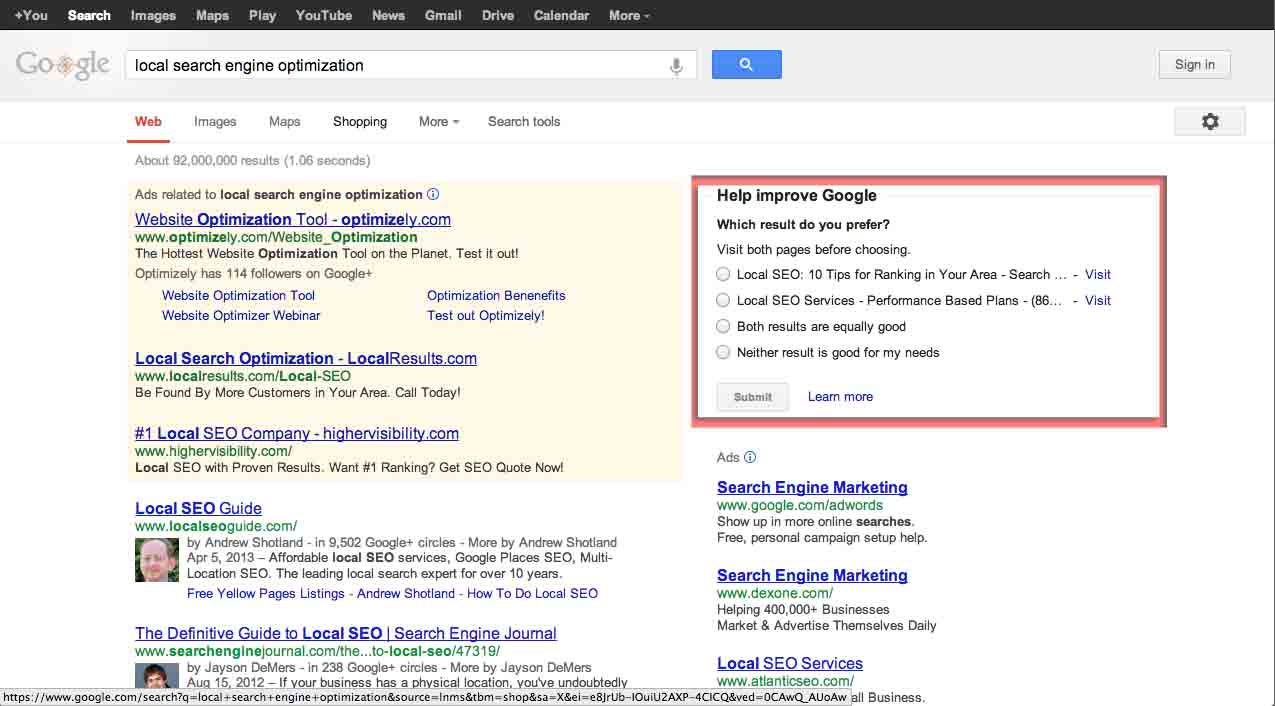Click the Sign in button
Image resolution: width=1275 pixels, height=706 pixels.
tap(1195, 65)
